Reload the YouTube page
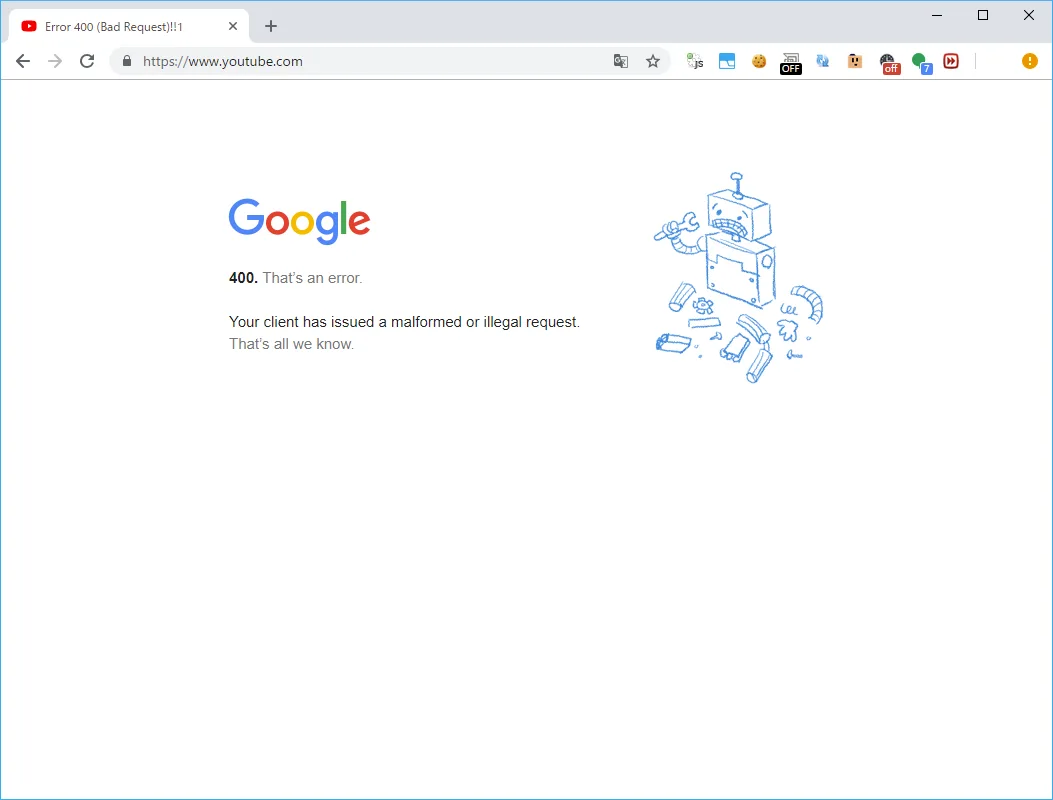Screen dimensions: 1053x800 click(x=87, y=61)
